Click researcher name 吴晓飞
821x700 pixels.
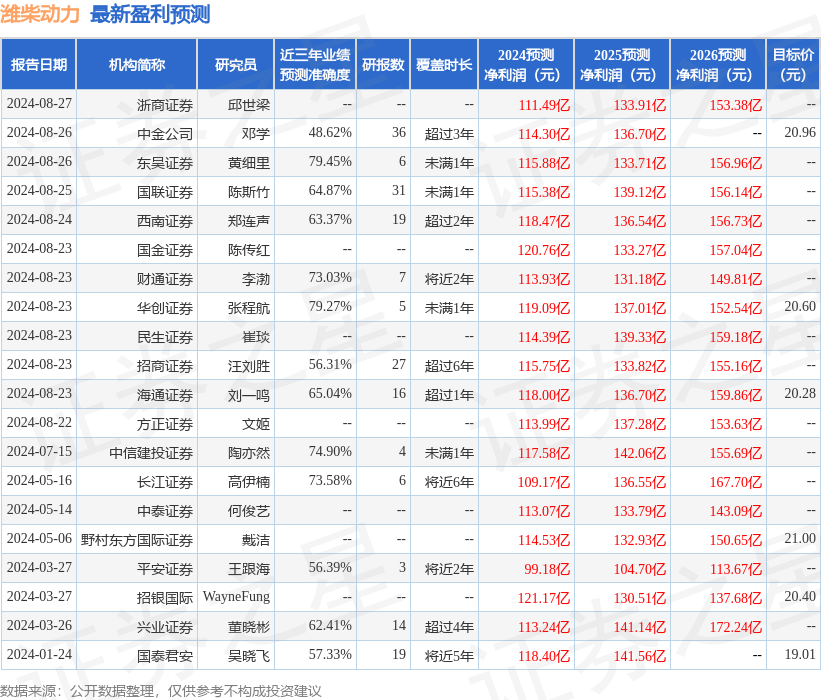(x=249, y=656)
